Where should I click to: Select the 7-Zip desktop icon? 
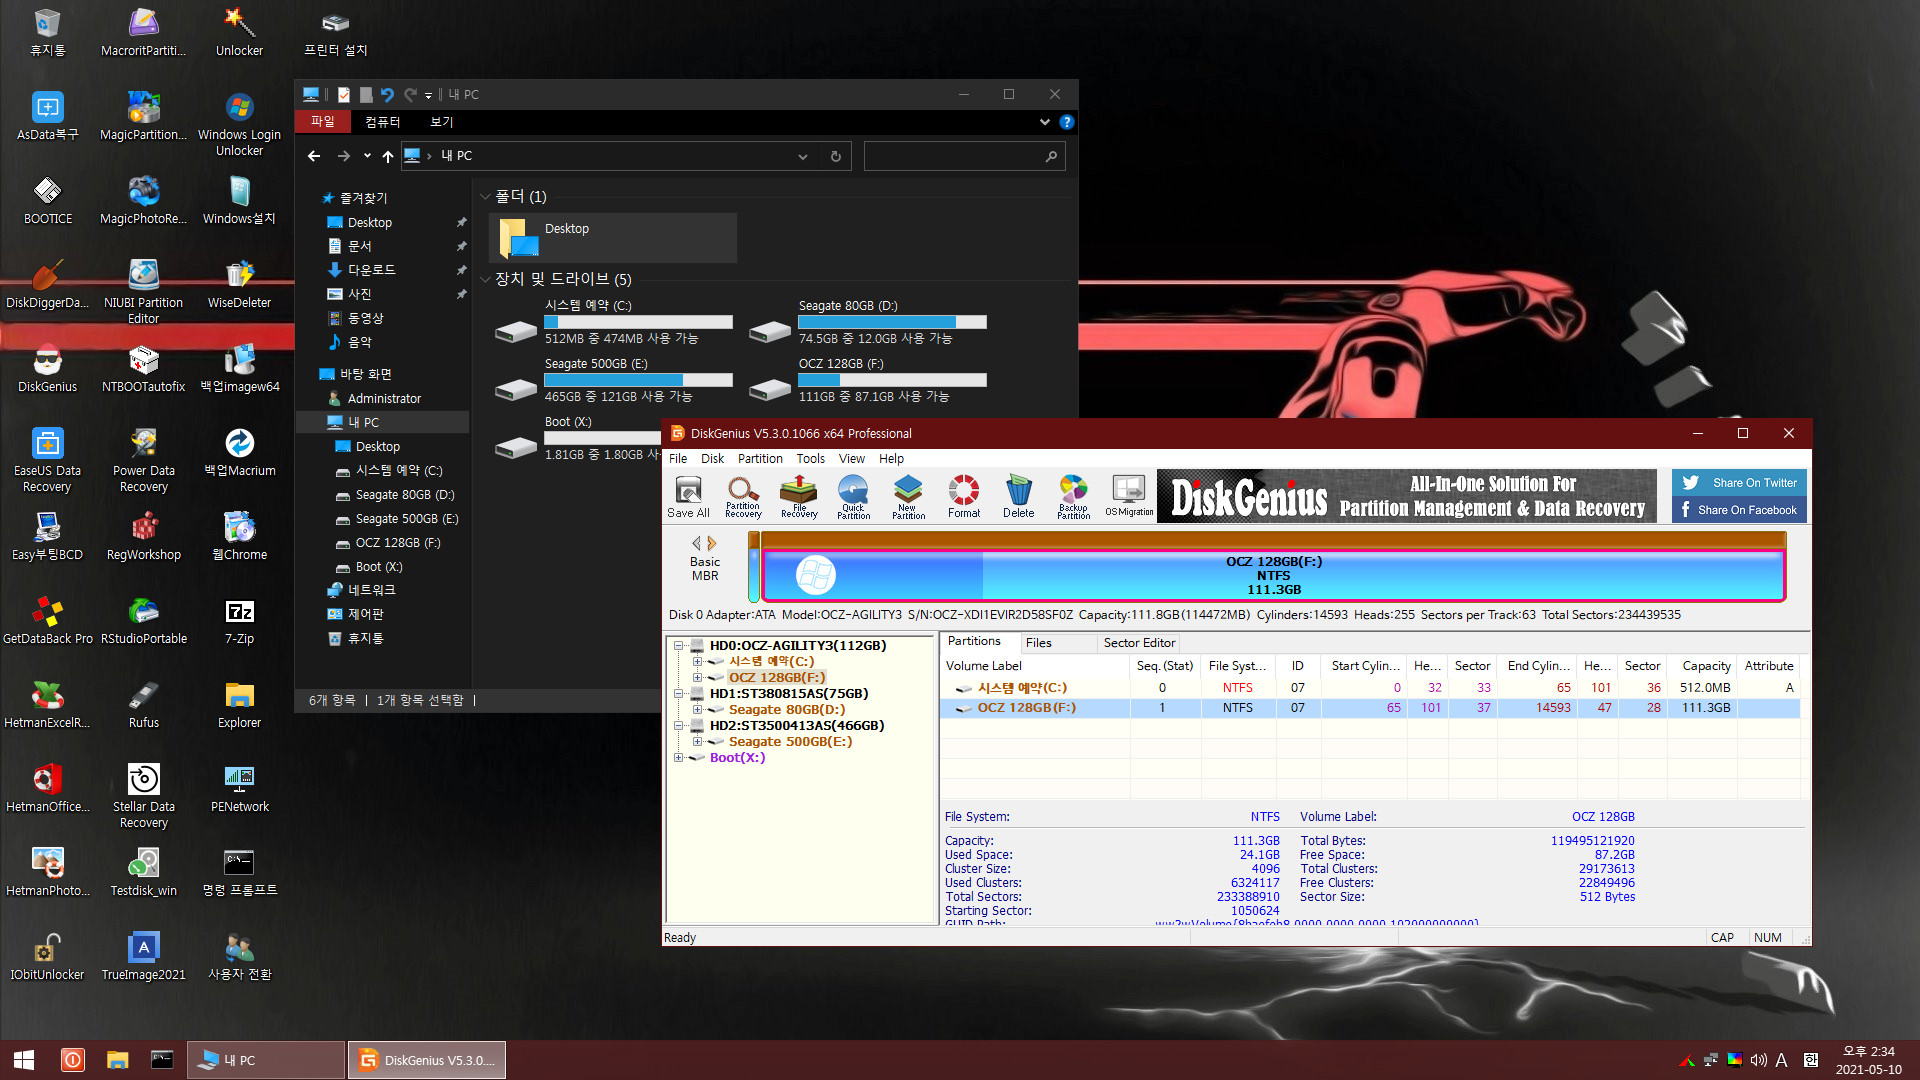click(240, 621)
